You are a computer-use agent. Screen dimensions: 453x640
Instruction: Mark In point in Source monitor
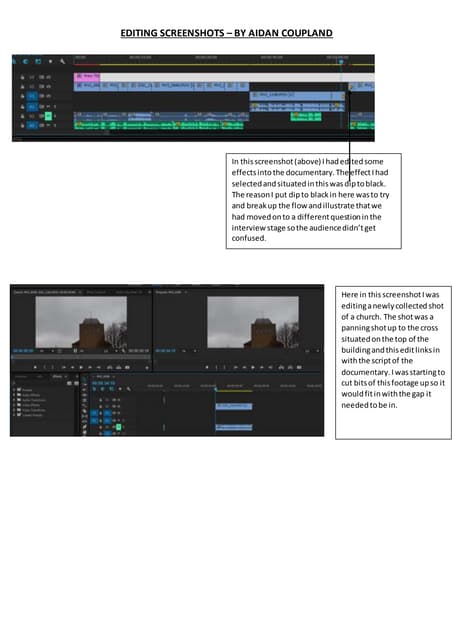44,367
